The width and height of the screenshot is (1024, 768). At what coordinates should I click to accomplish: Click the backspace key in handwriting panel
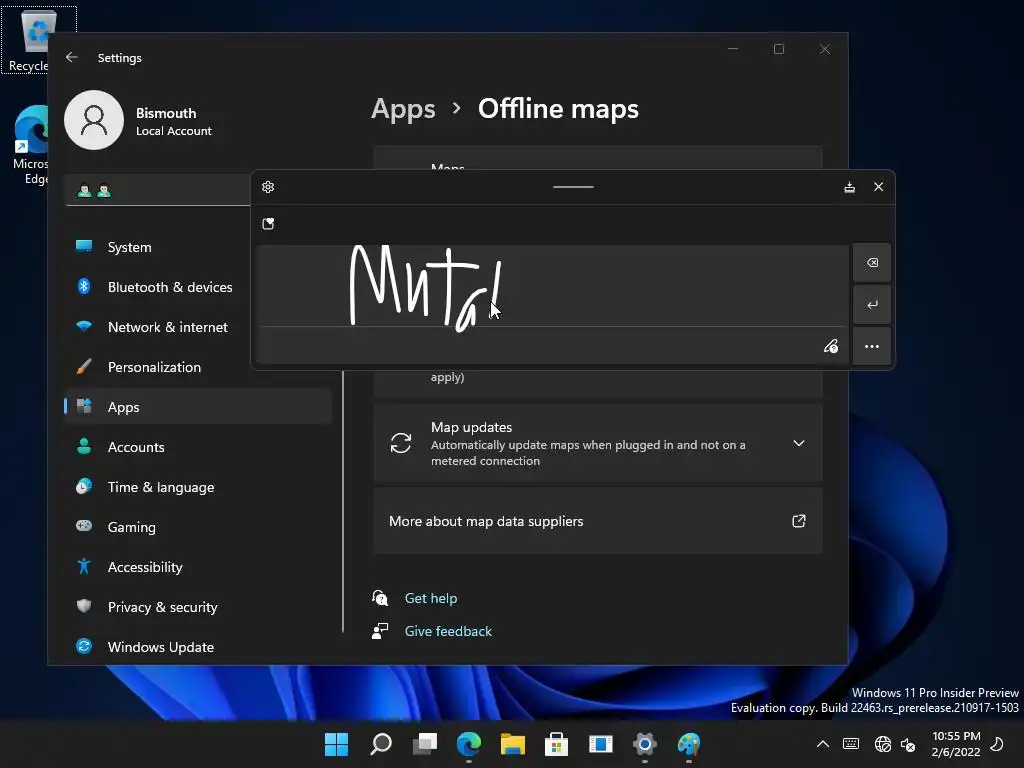(x=872, y=263)
